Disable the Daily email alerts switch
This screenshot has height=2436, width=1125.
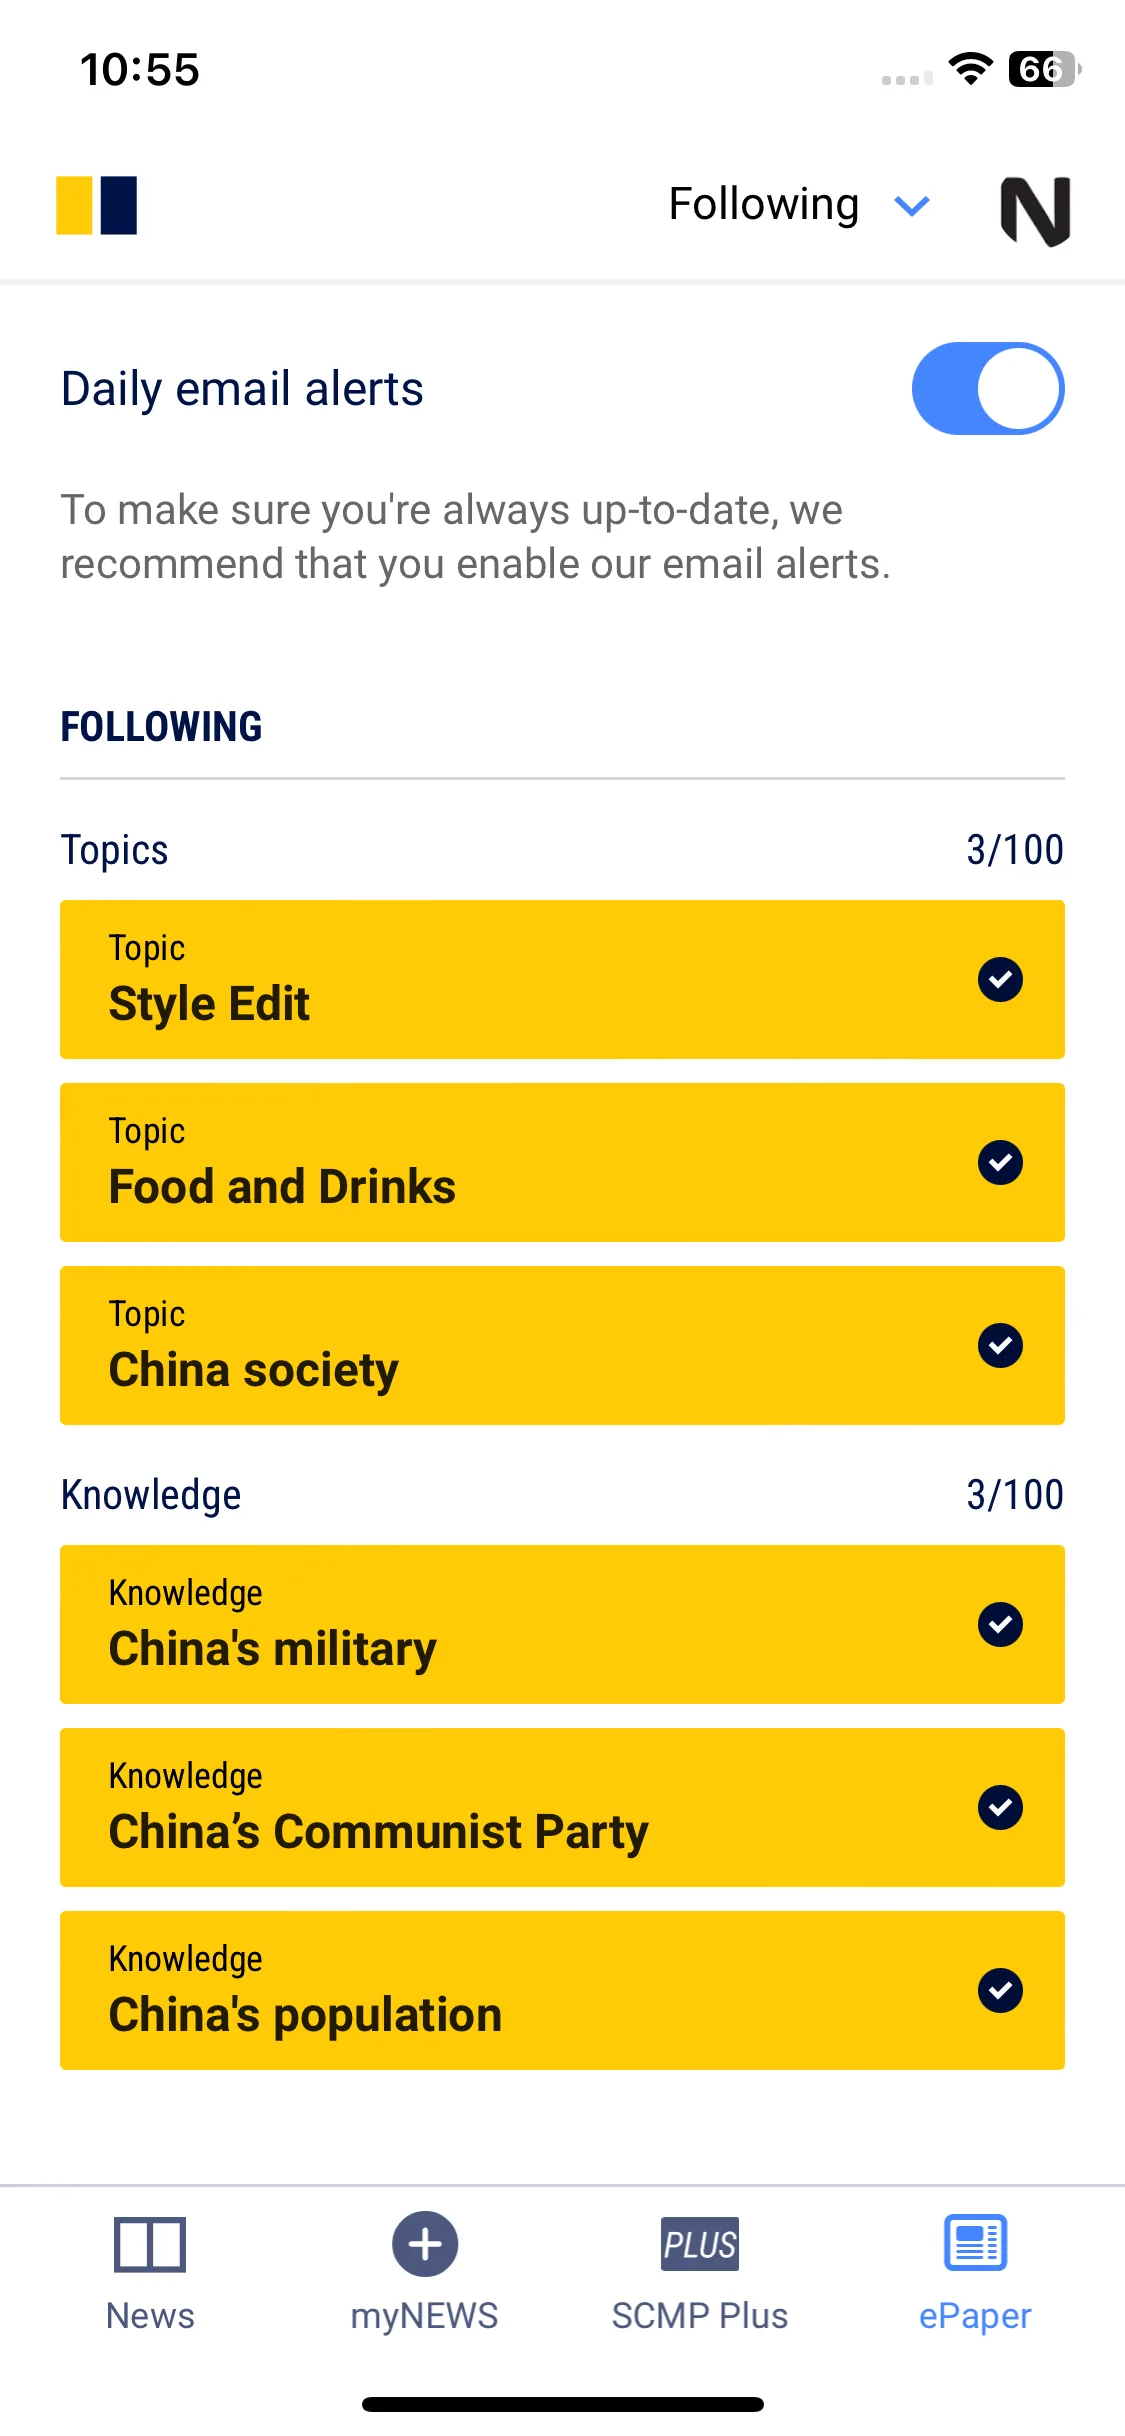tap(988, 389)
